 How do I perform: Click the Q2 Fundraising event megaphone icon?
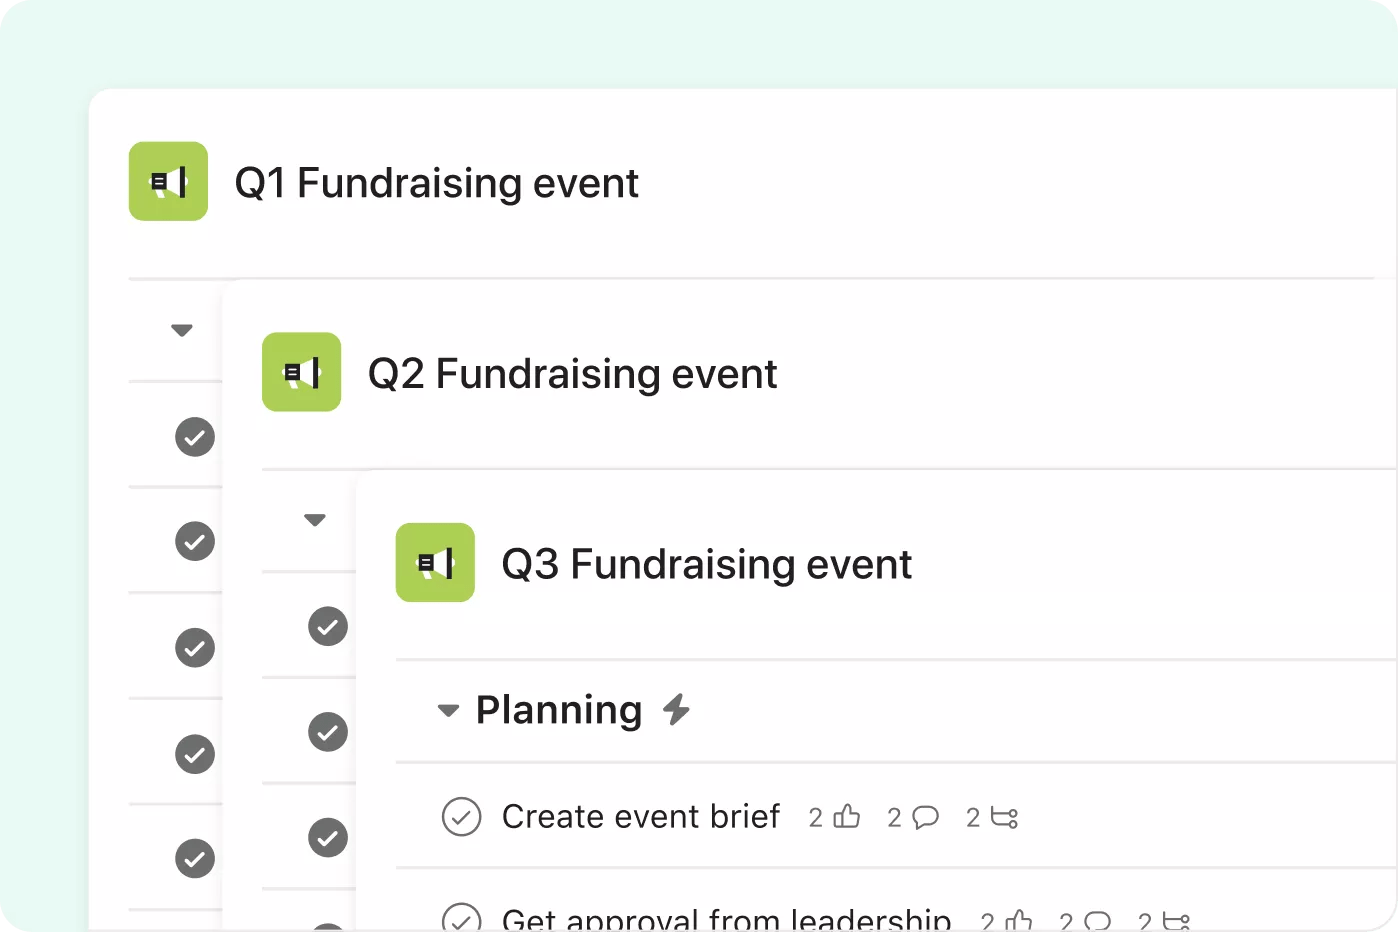coord(301,372)
